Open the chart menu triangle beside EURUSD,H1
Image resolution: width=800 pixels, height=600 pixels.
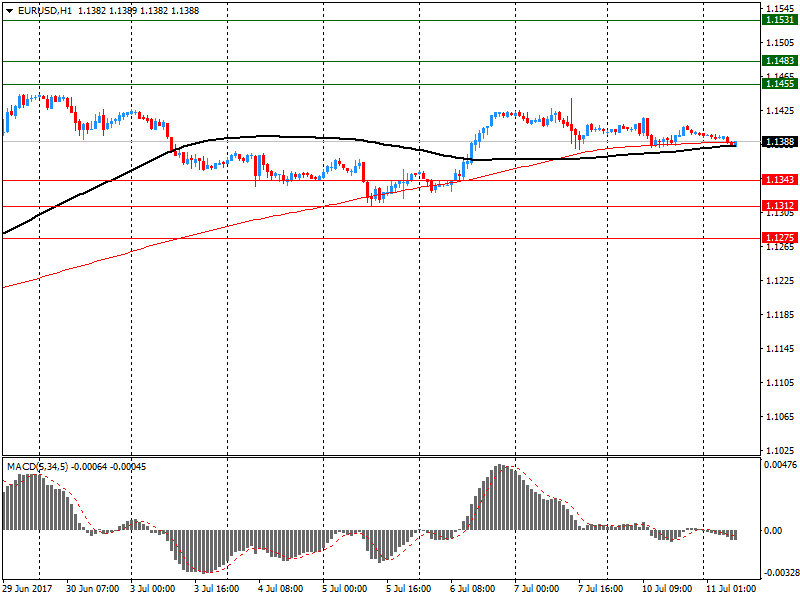(x=10, y=11)
